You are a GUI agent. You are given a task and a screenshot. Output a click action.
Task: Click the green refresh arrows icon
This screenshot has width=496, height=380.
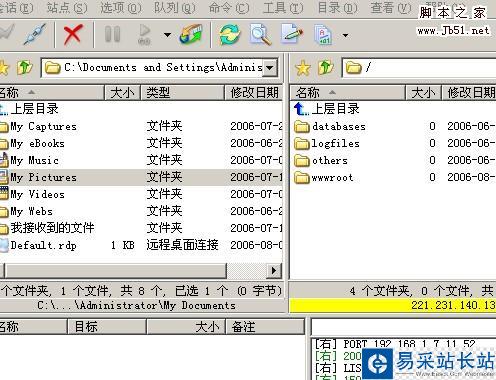pyautogui.click(x=230, y=34)
